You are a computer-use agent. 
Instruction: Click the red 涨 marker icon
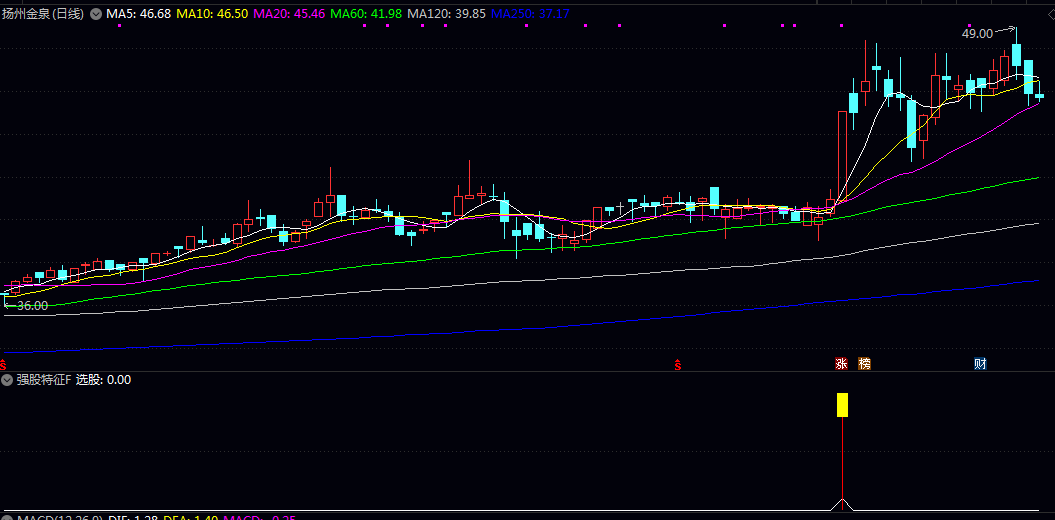841,363
